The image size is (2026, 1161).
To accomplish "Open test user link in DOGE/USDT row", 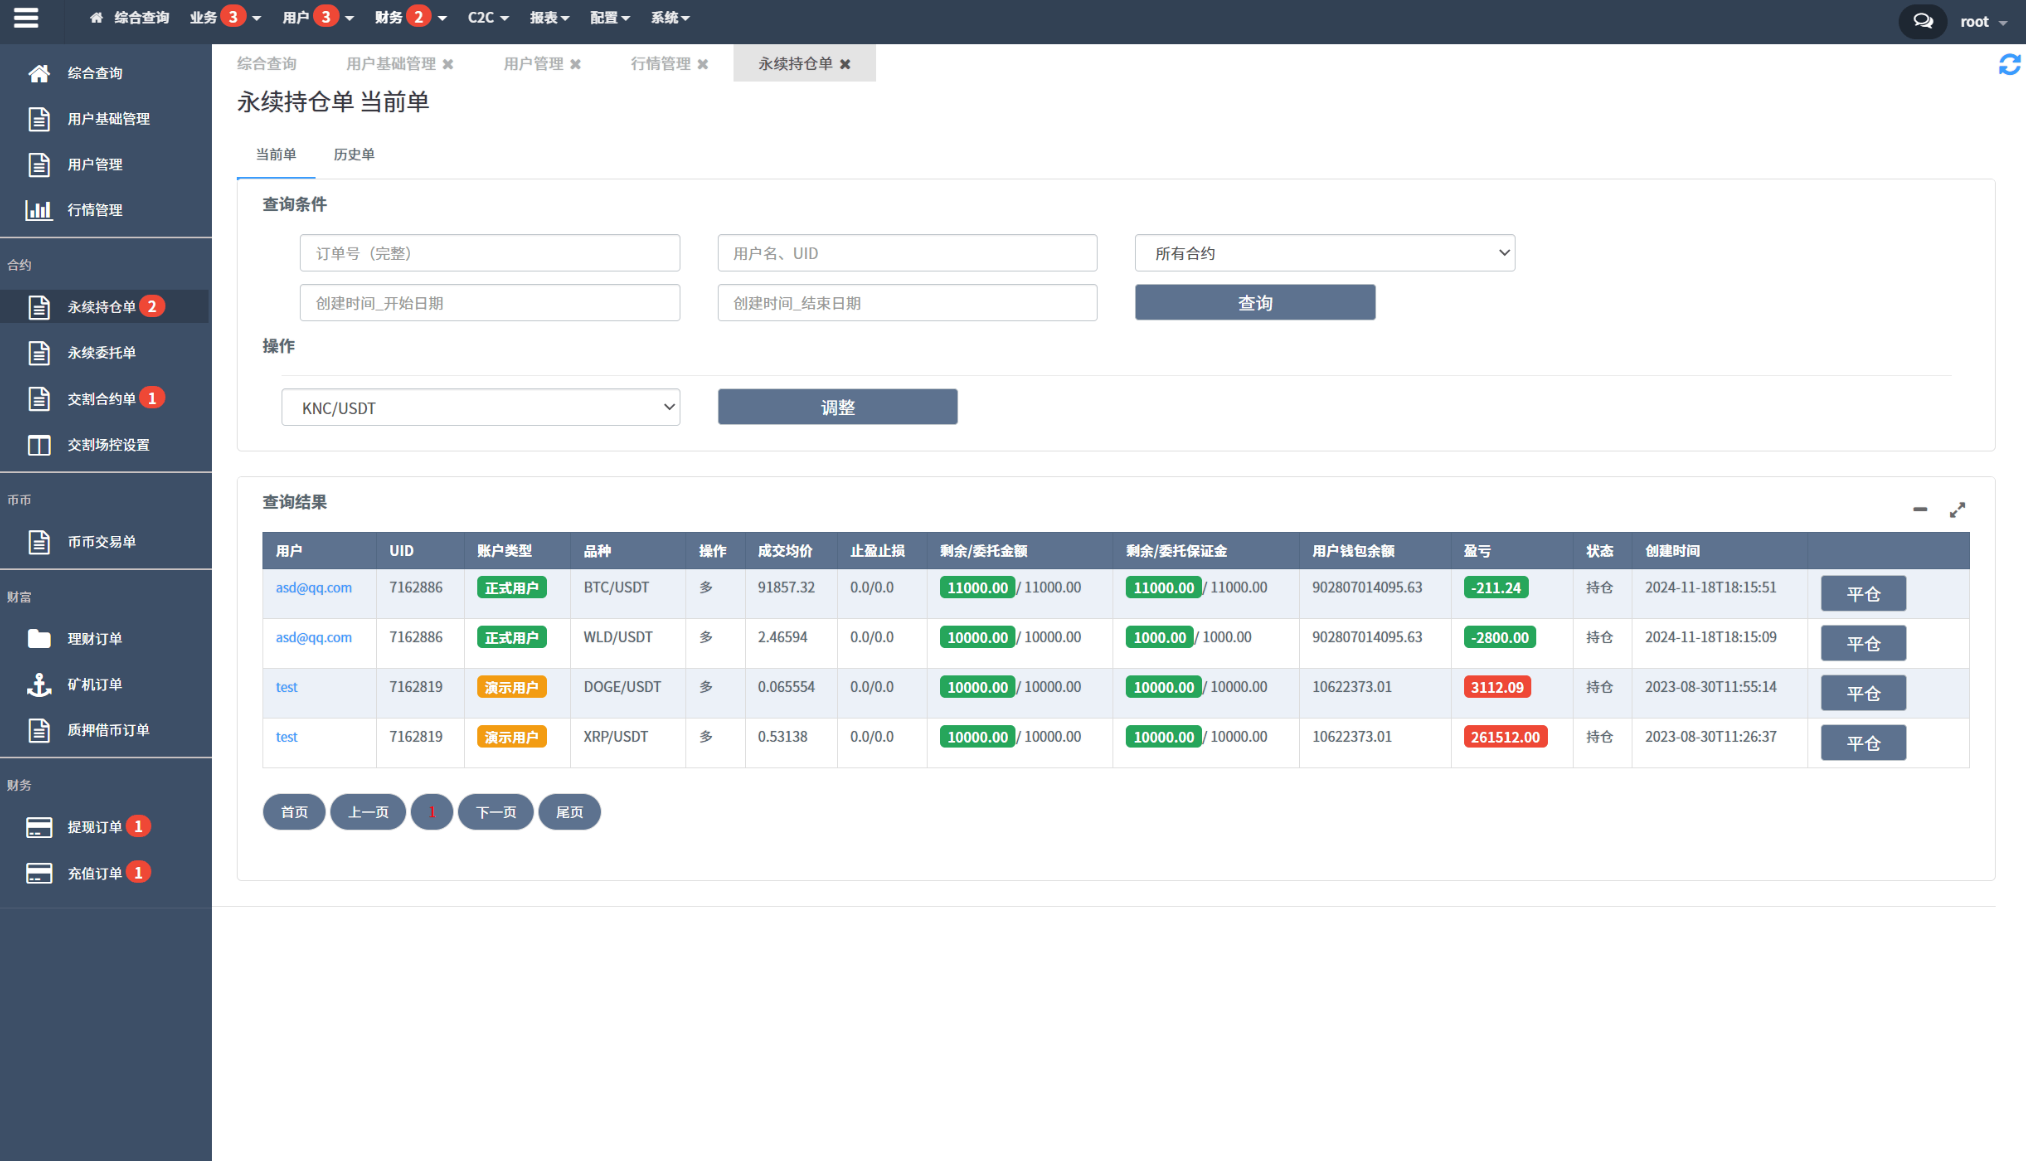I will pyautogui.click(x=287, y=687).
